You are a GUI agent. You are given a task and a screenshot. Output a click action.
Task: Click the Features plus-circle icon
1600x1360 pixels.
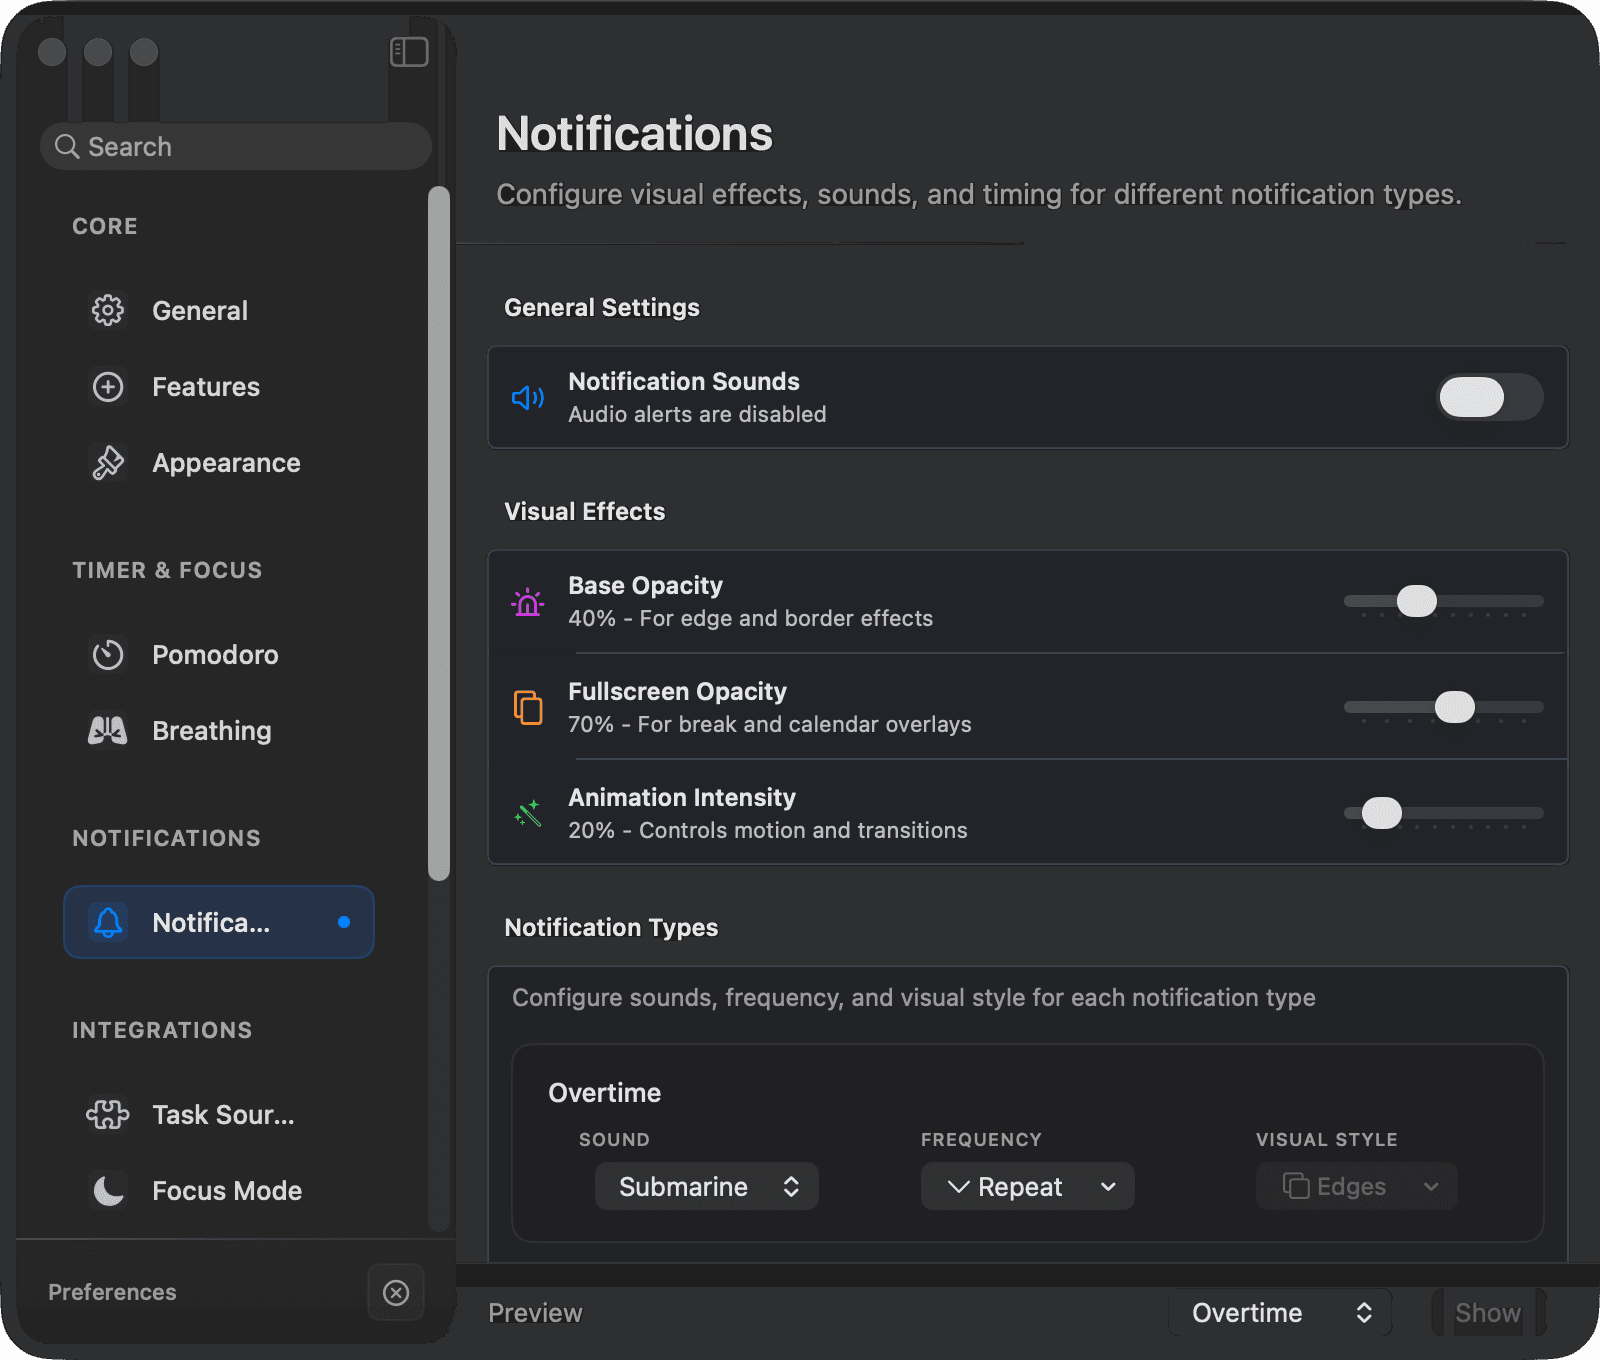tap(108, 386)
